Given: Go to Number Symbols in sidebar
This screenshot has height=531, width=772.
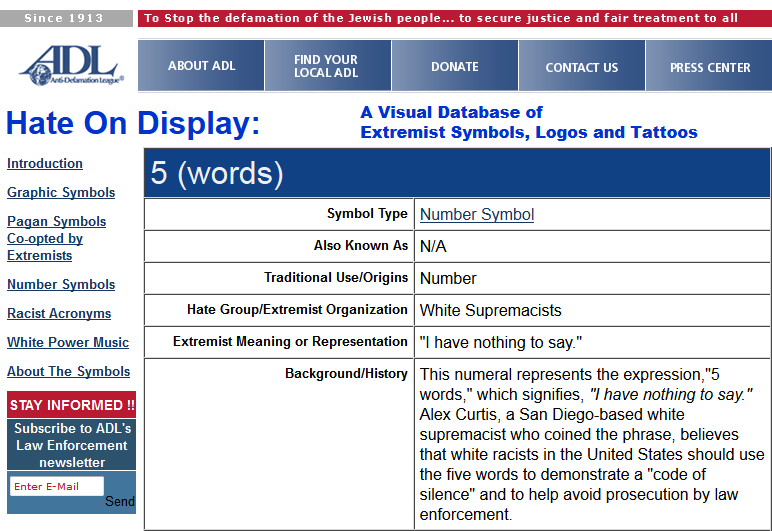Looking at the screenshot, I should coord(61,284).
